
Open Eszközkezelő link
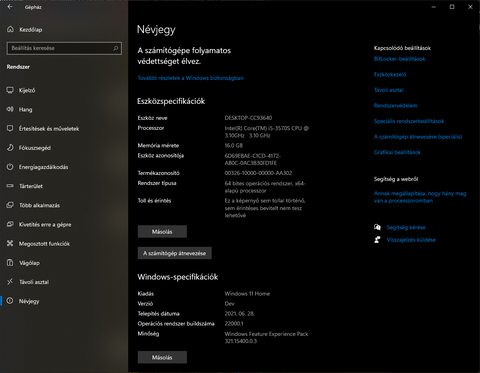click(x=390, y=74)
